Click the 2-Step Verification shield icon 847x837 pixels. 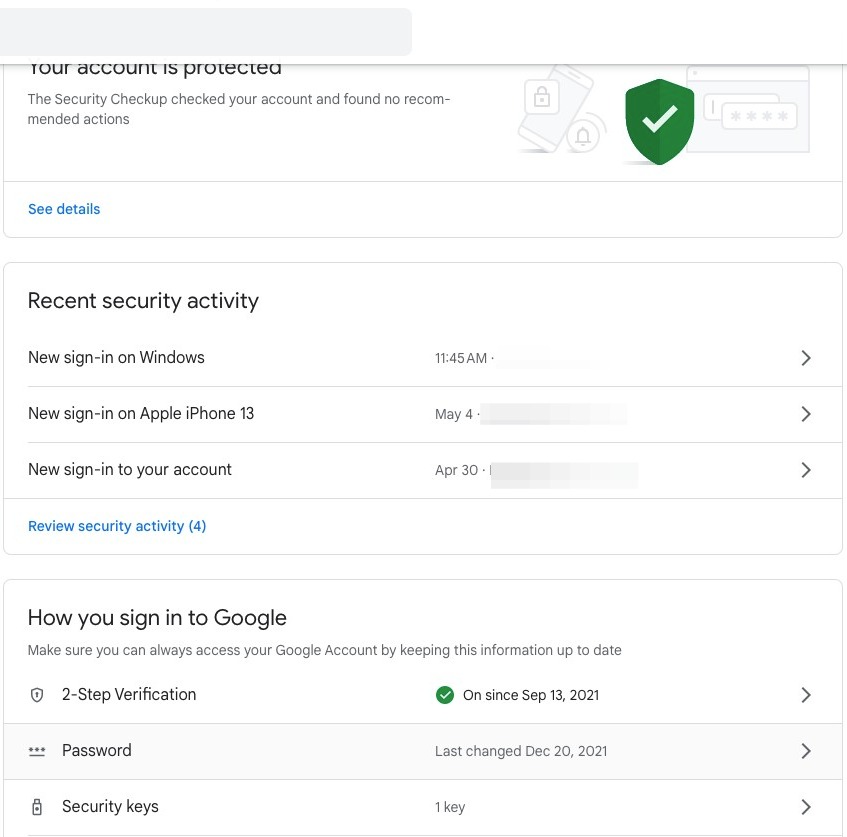pos(37,695)
